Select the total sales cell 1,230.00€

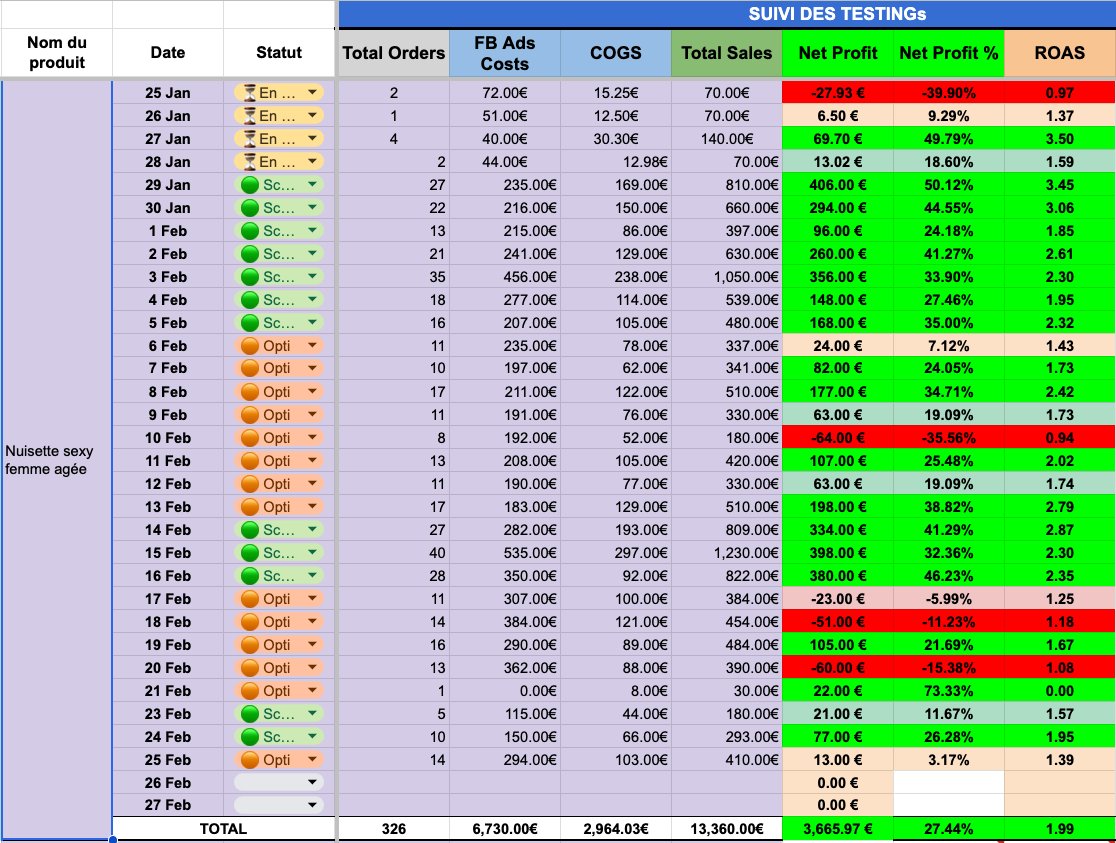click(x=727, y=553)
